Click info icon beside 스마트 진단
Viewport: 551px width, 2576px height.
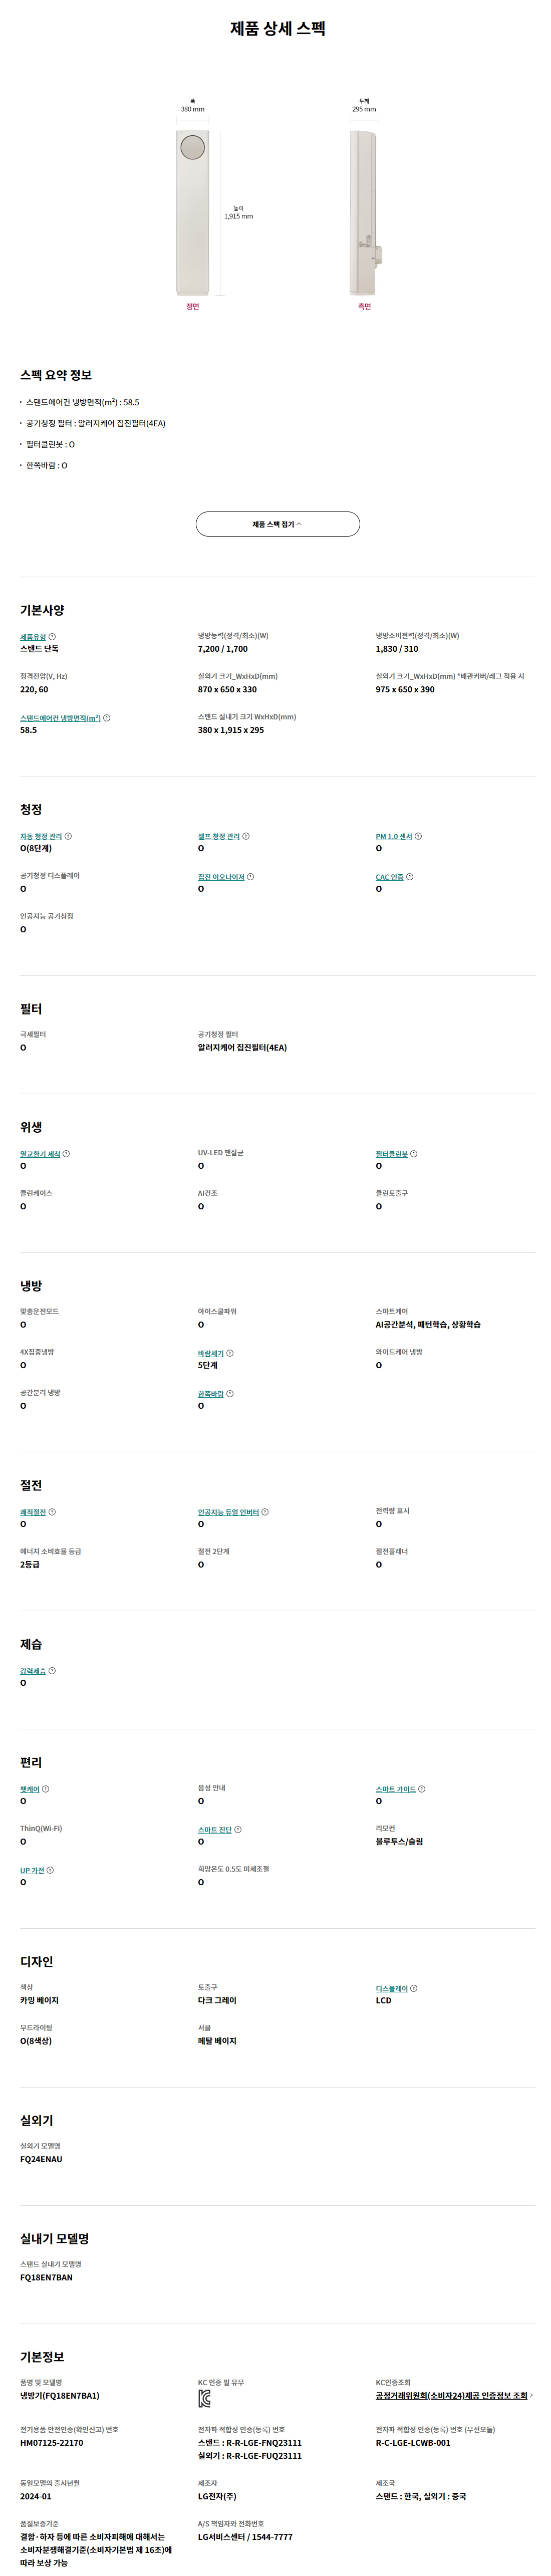tap(238, 1830)
